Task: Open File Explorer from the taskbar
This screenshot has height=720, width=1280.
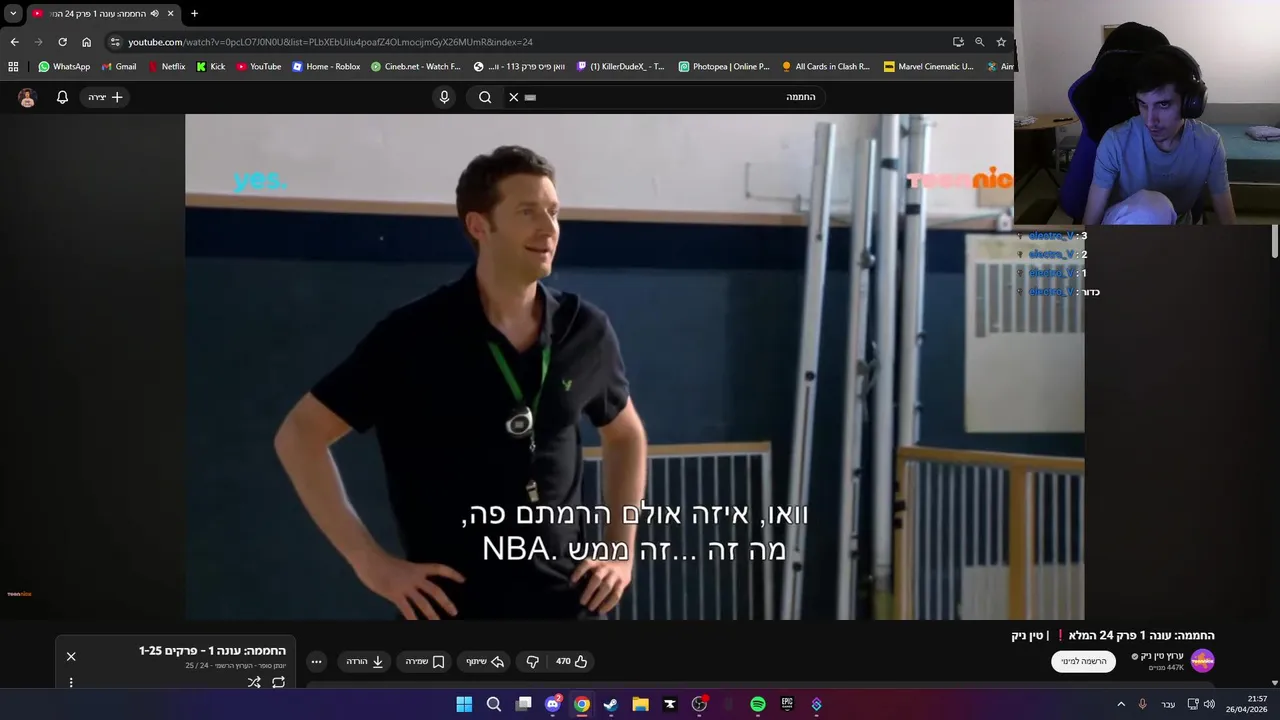Action: coord(640,704)
